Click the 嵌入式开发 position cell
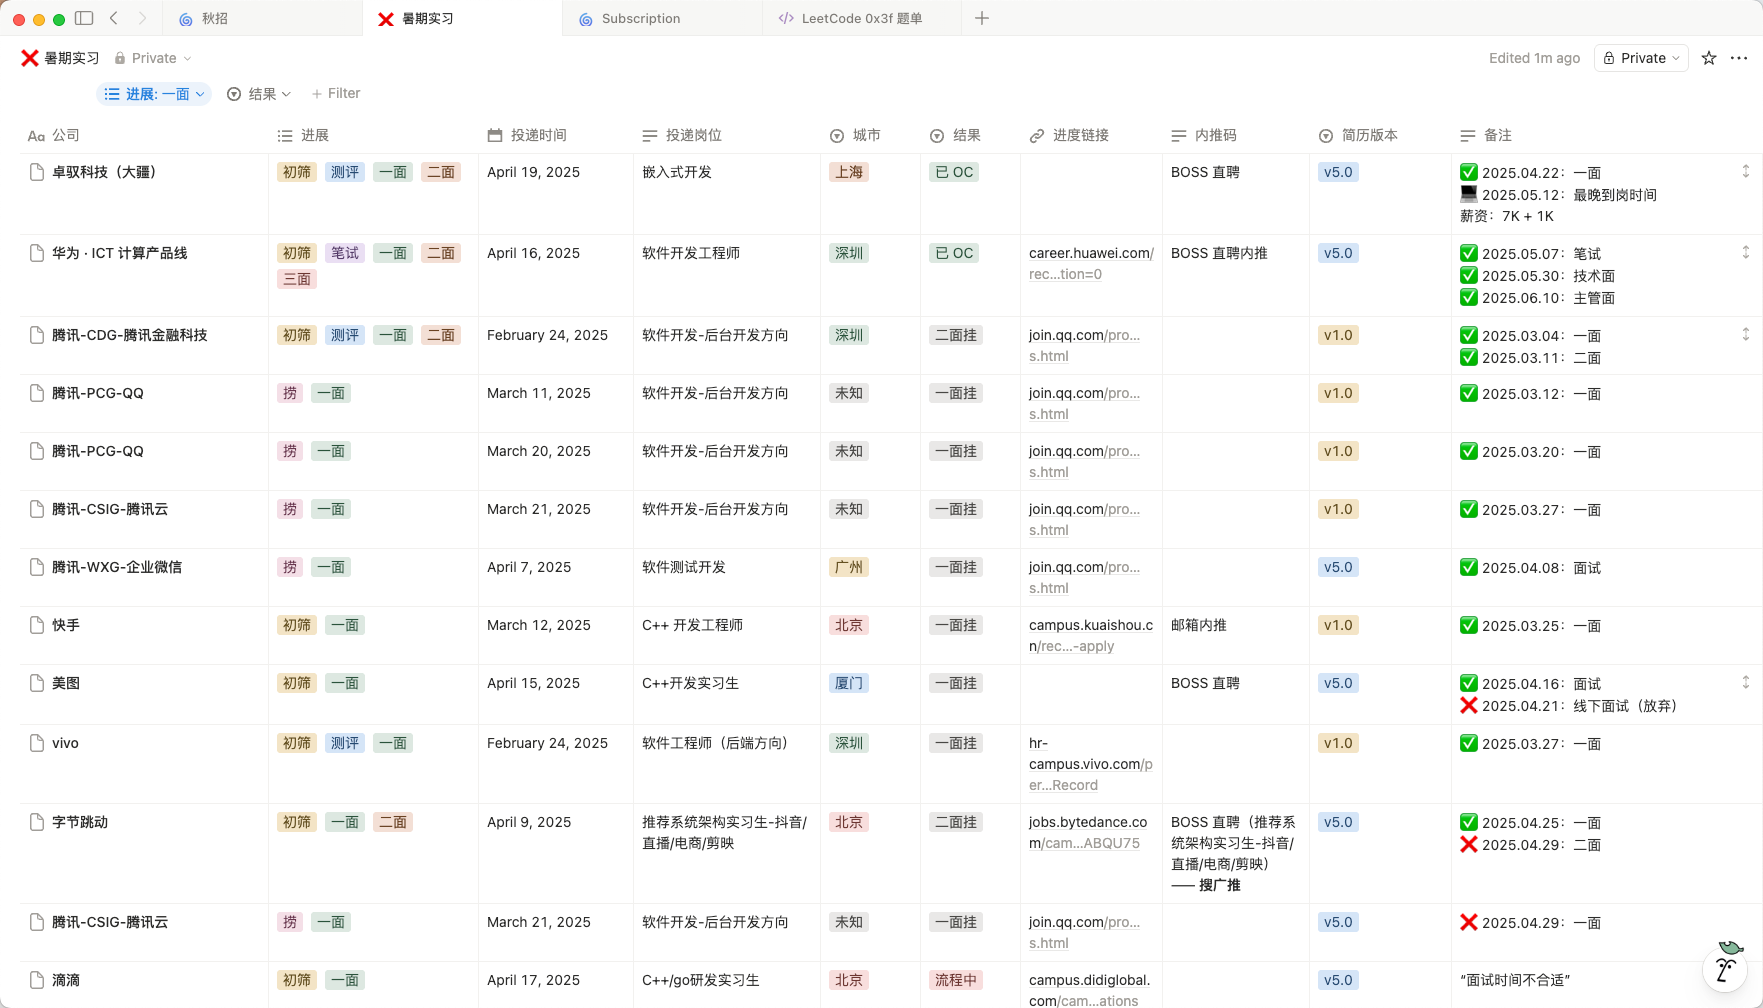 point(677,172)
